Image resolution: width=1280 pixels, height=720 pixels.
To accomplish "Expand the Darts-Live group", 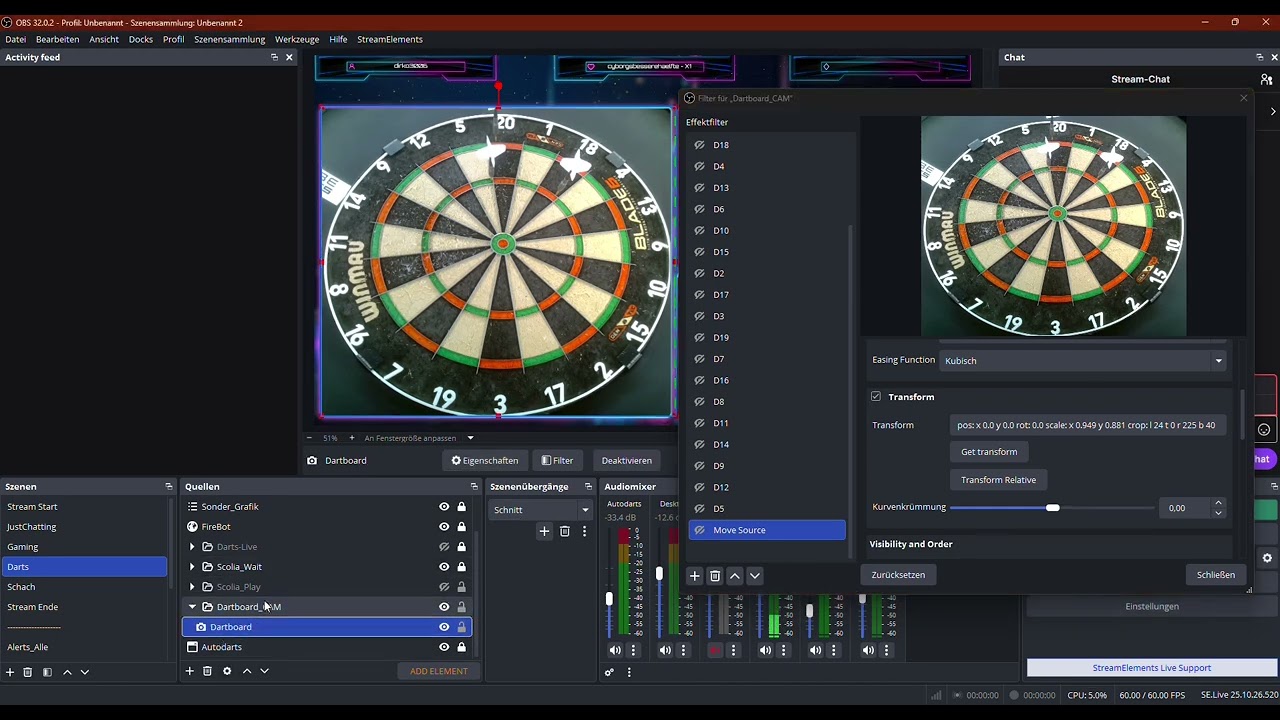I will click(192, 547).
